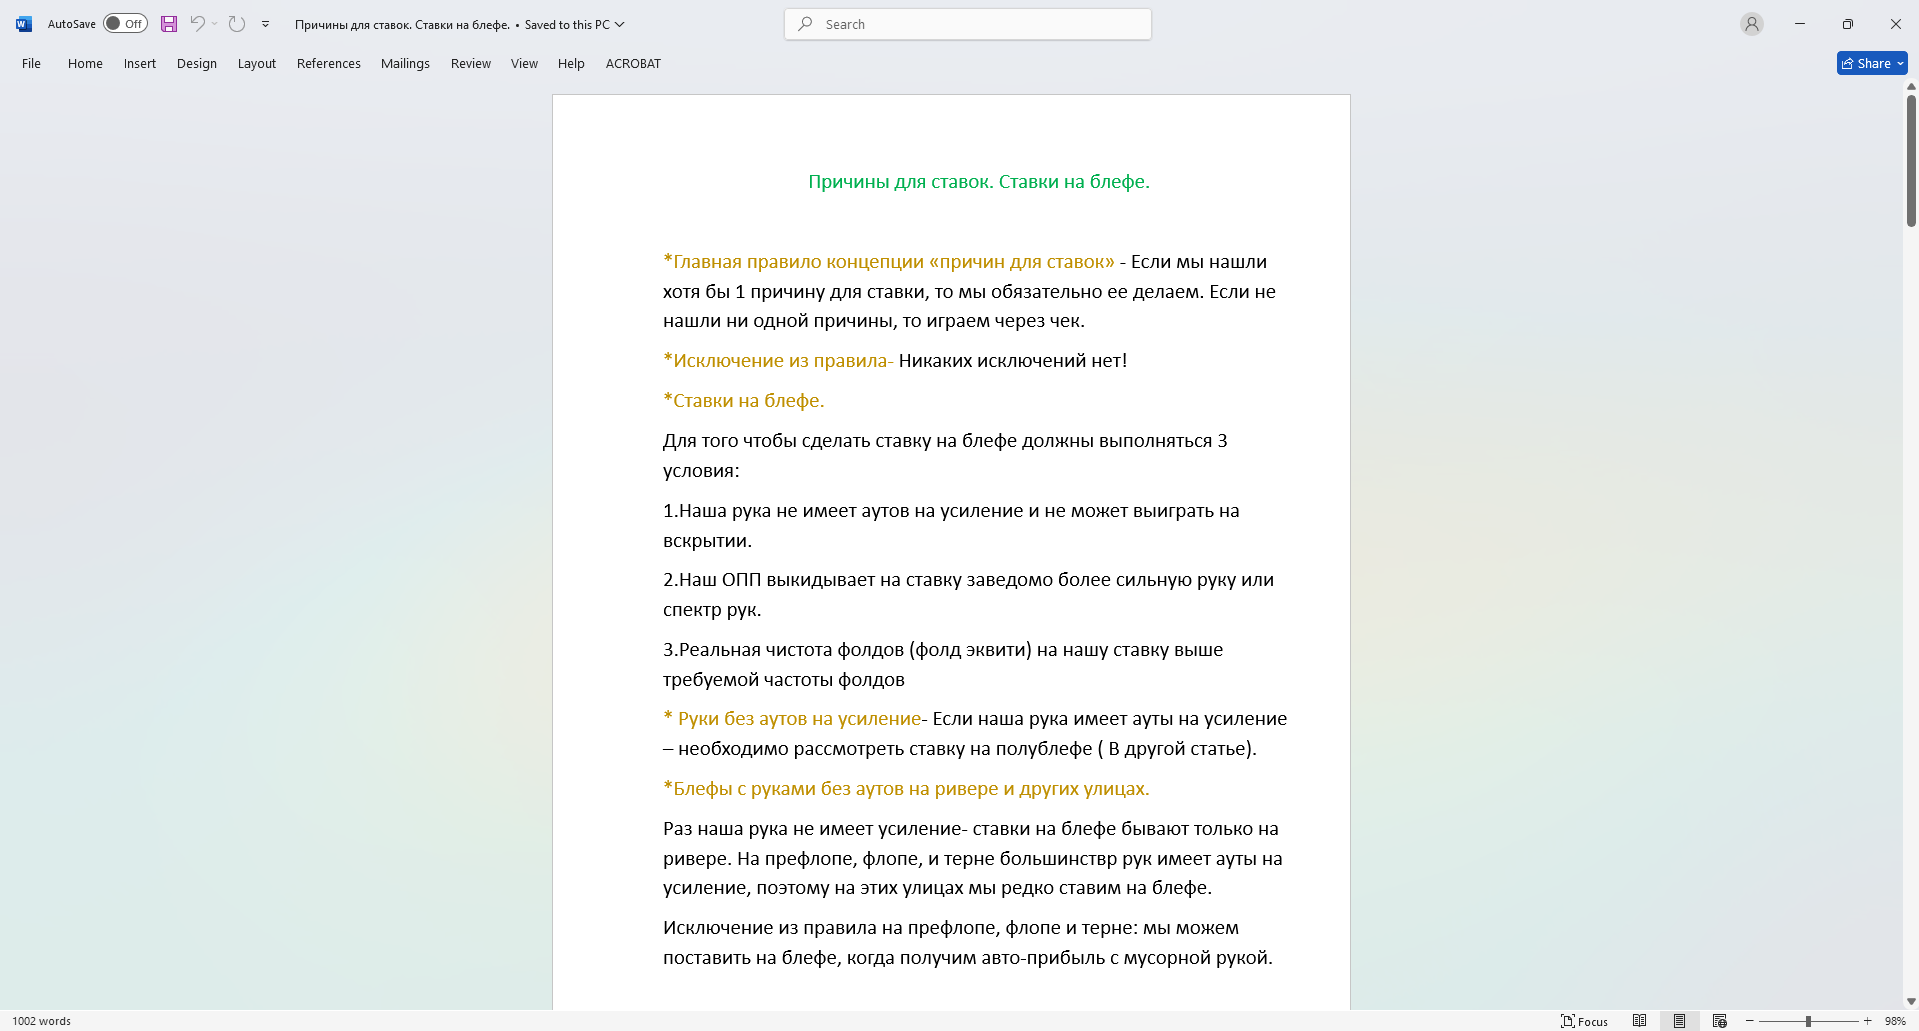Toggle the AutoSave switch
This screenshot has width=1919, height=1031.
[126, 24]
